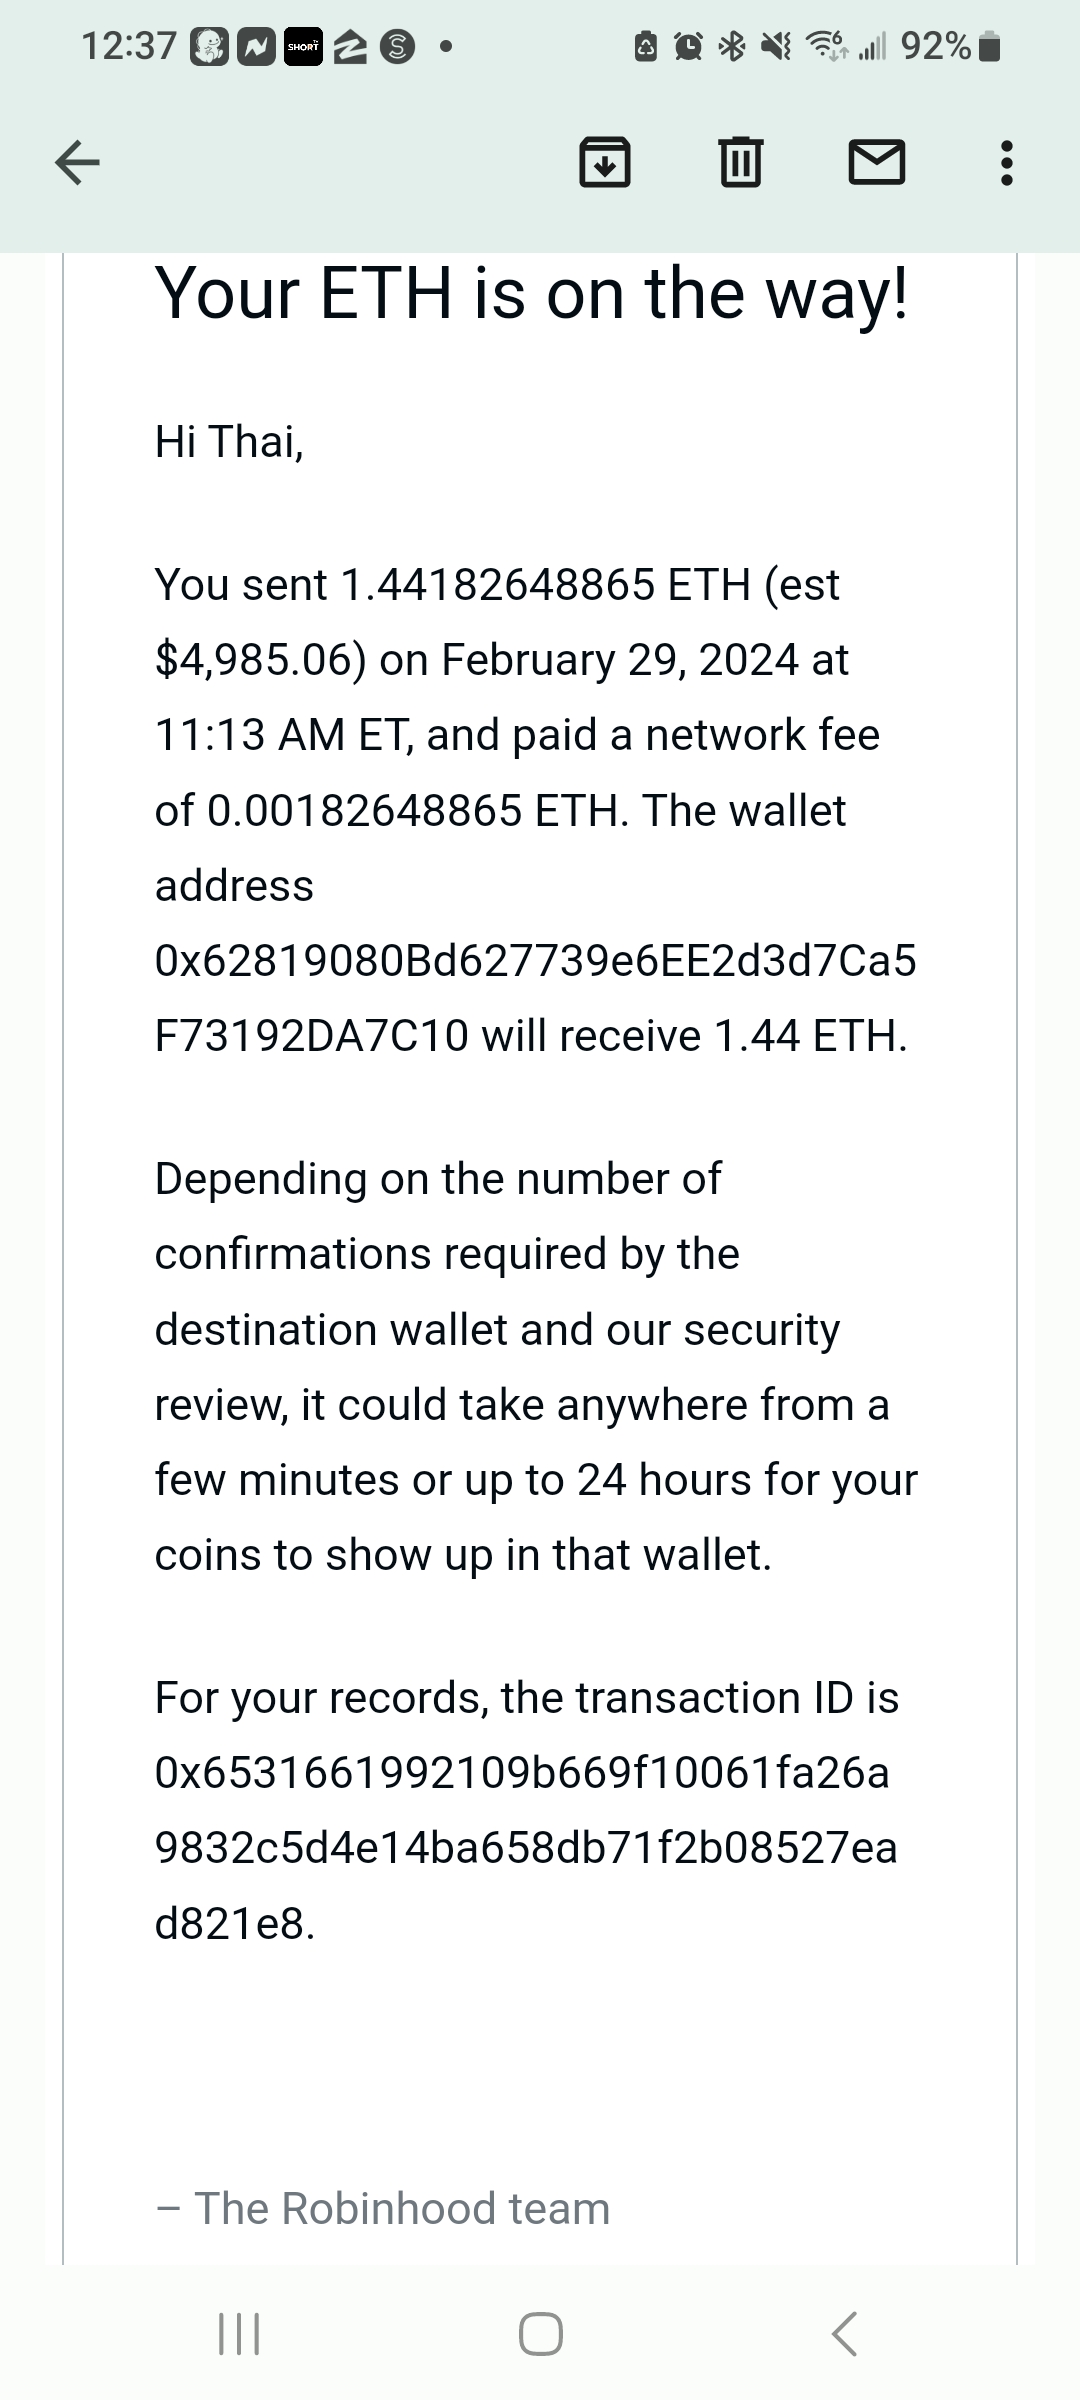This screenshot has height=2400, width=1080.
Task: Tap the Zillow notification icon in status bar
Action: click(x=350, y=47)
